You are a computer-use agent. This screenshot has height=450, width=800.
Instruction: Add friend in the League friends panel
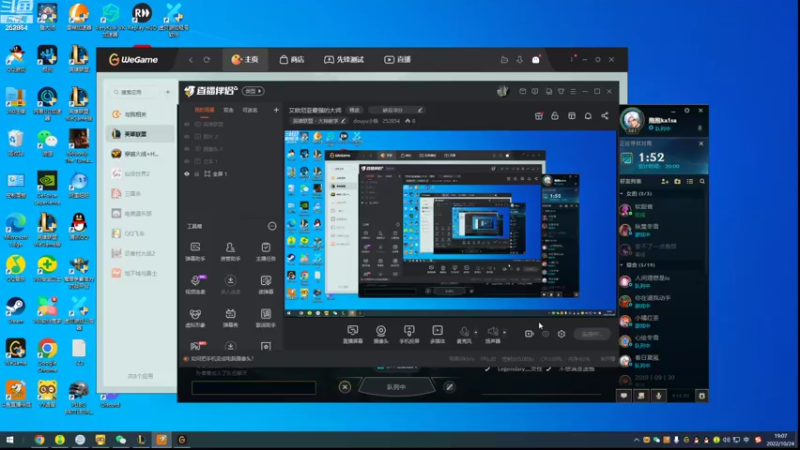665,181
